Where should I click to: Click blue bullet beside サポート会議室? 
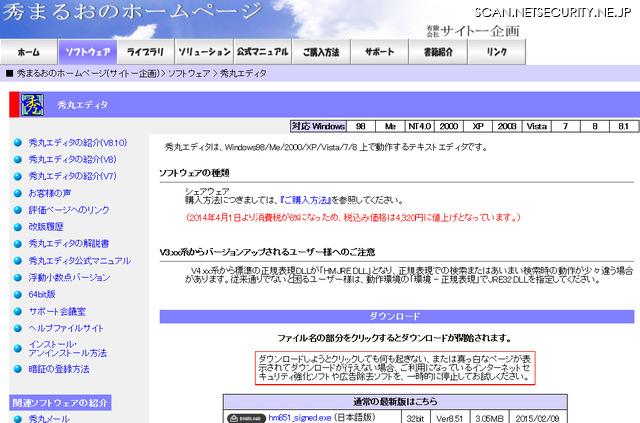18,311
